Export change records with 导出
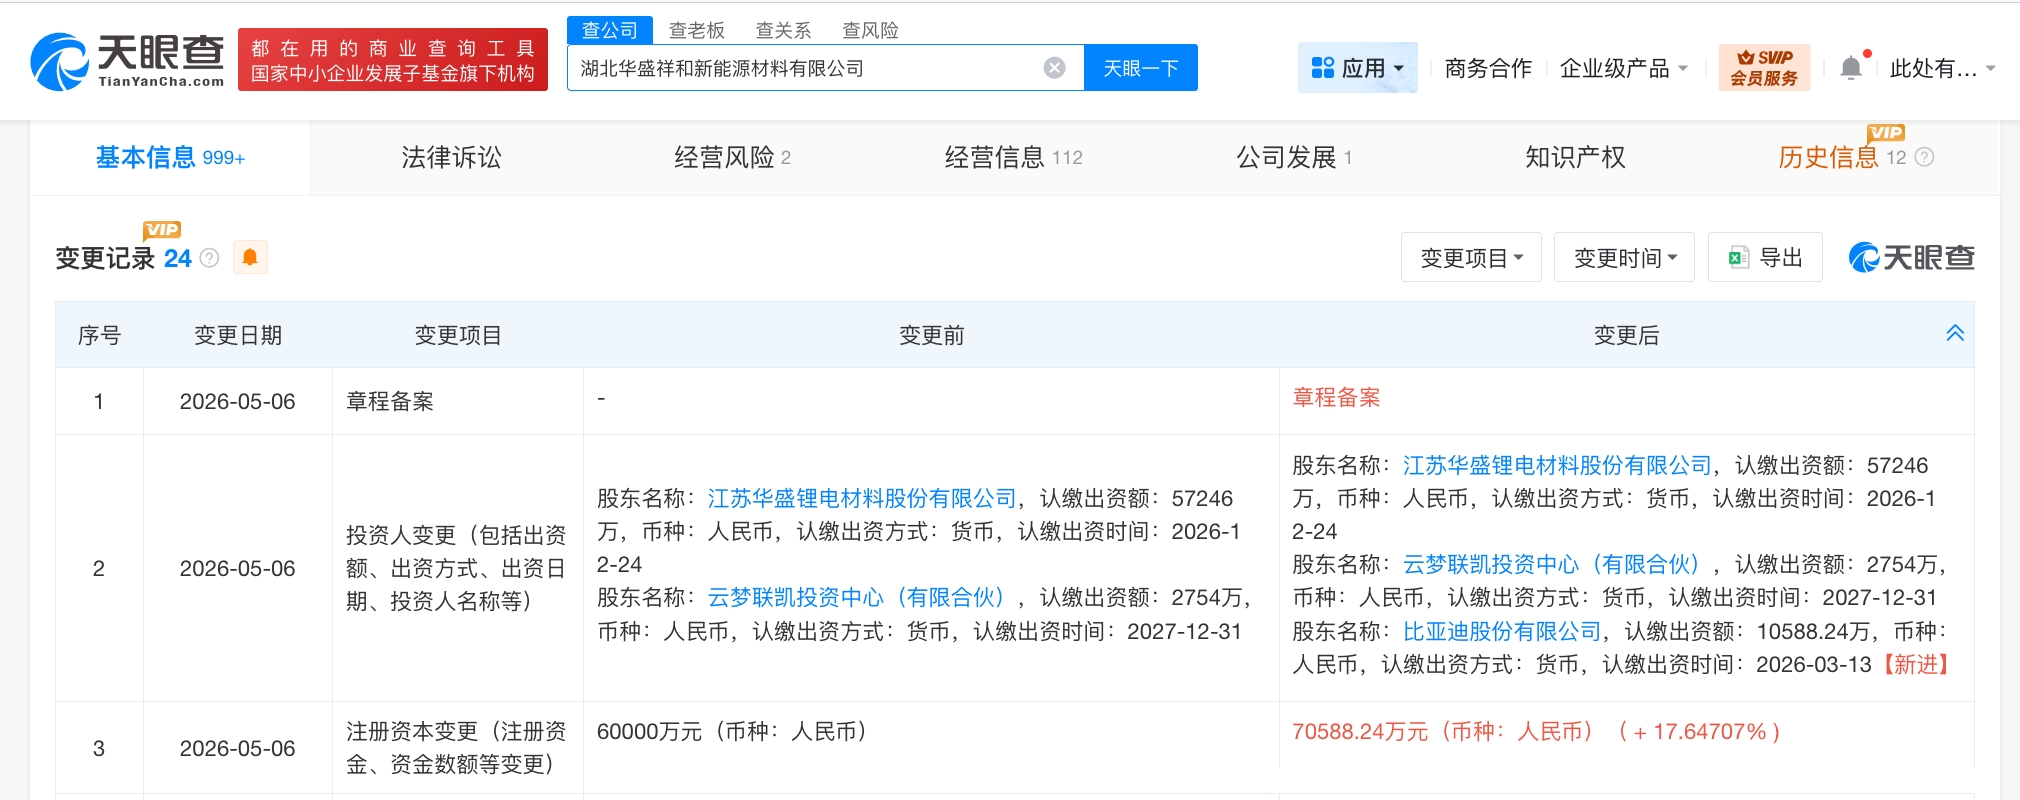 [1765, 258]
